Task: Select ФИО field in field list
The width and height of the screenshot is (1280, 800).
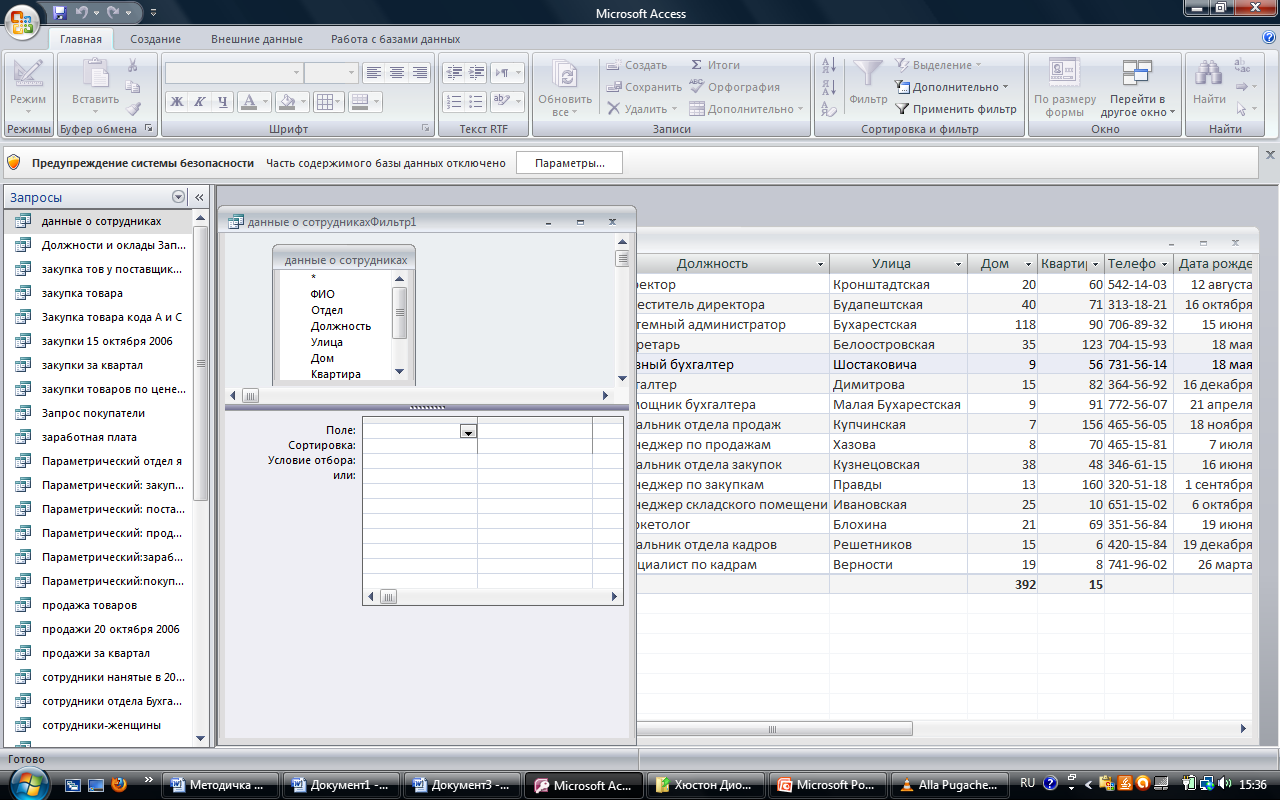Action: 322,294
